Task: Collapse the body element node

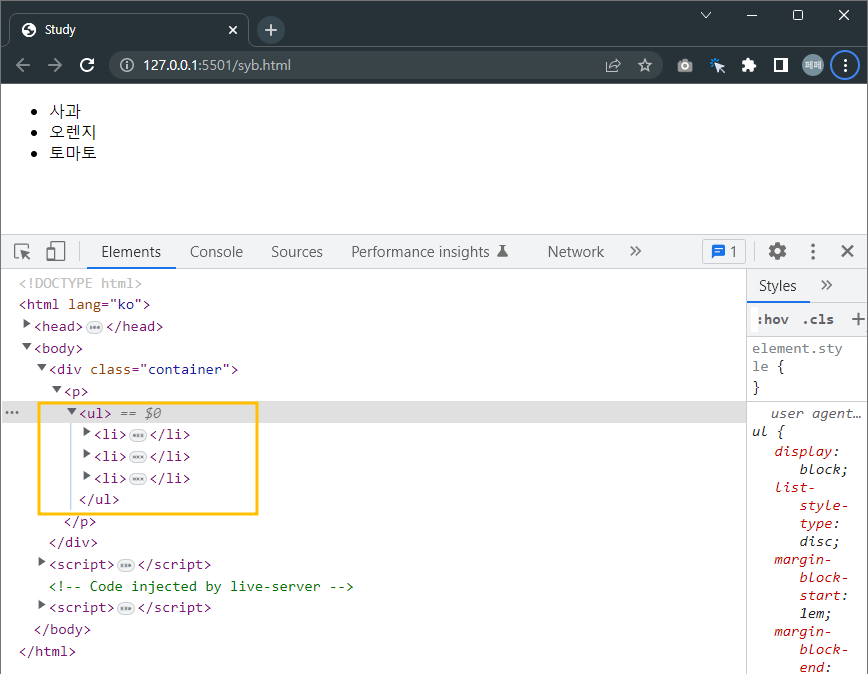Action: click(x=26, y=346)
